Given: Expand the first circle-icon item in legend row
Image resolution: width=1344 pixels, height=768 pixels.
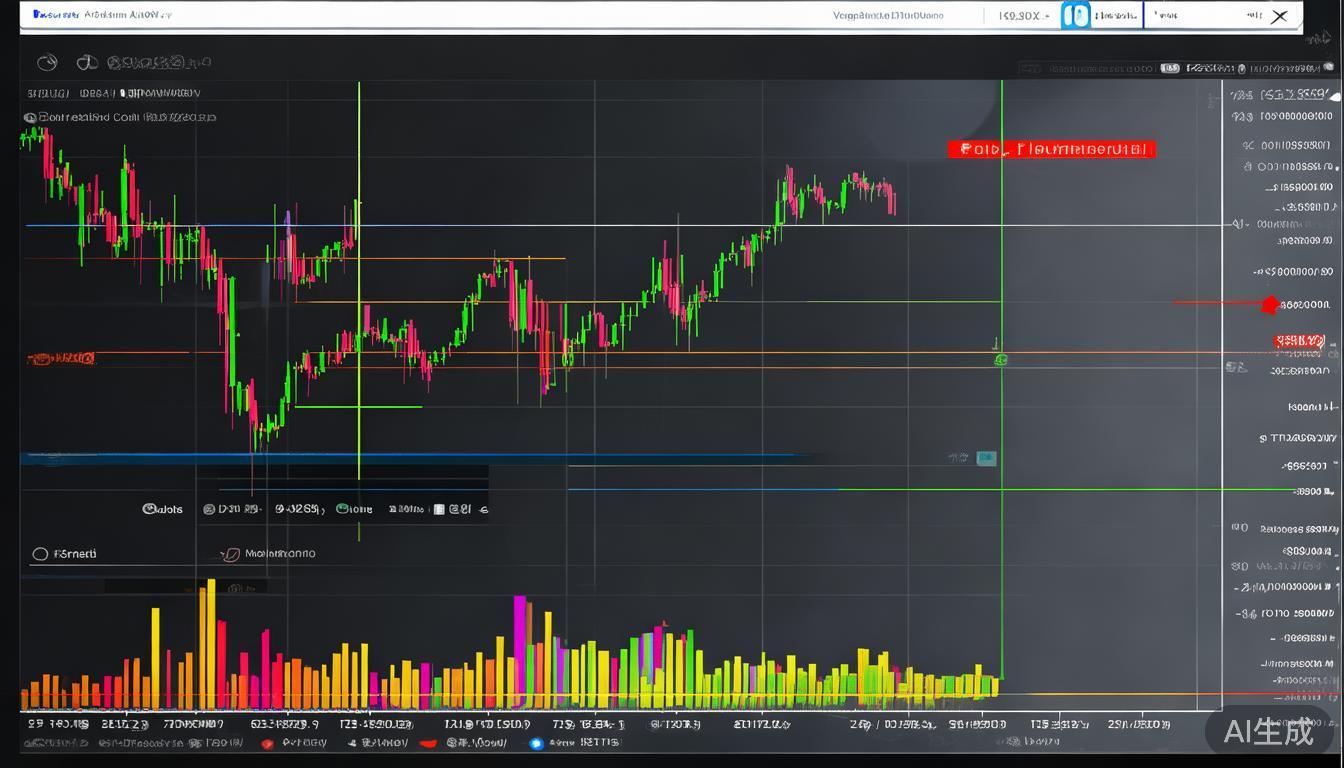Looking at the screenshot, I should click(149, 509).
